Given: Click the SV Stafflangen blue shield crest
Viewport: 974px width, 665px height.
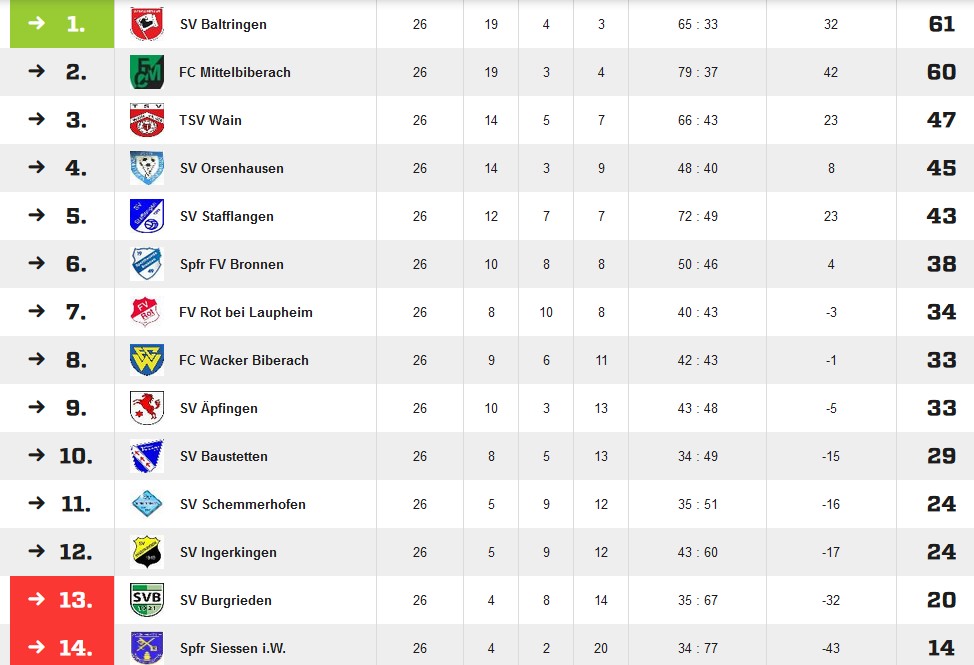Looking at the screenshot, I should (147, 216).
